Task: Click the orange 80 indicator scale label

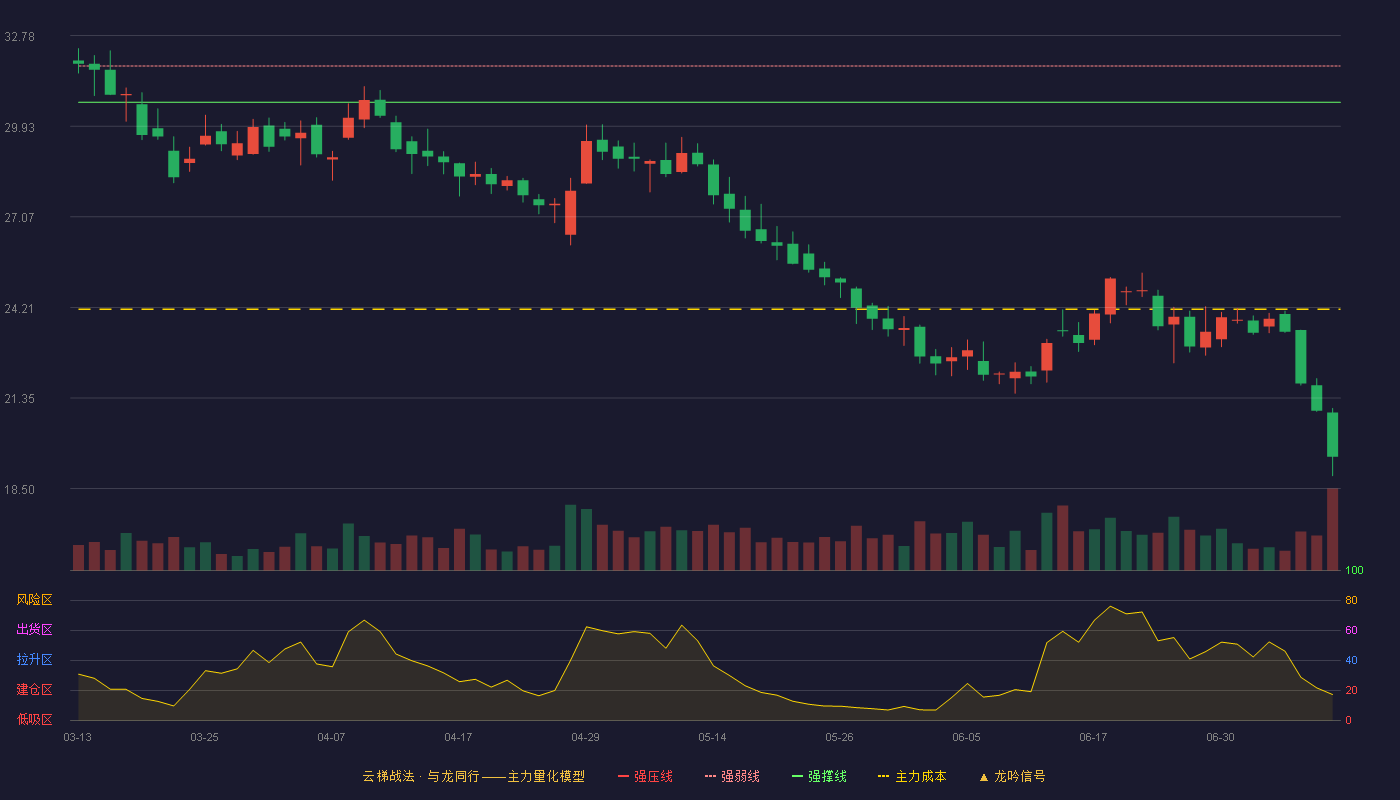Action: click(x=1351, y=600)
